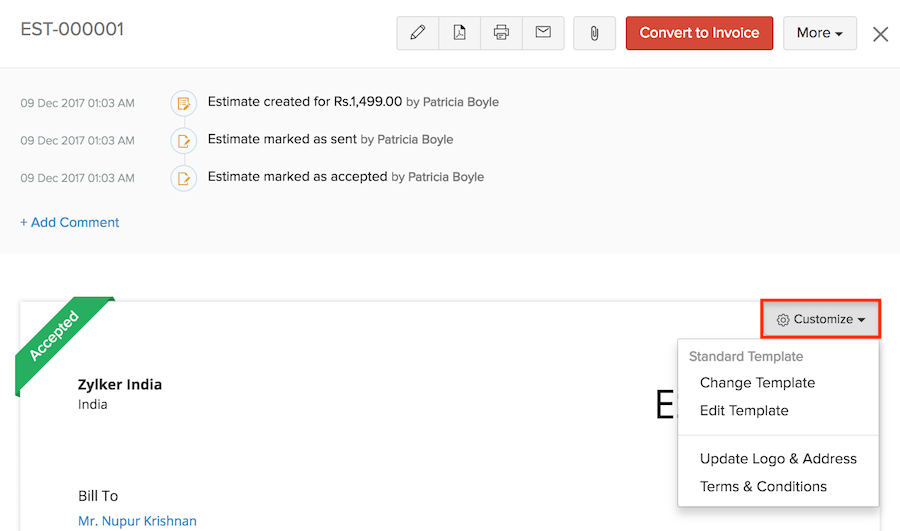
Task: Select Edit Template option
Action: [x=744, y=411]
